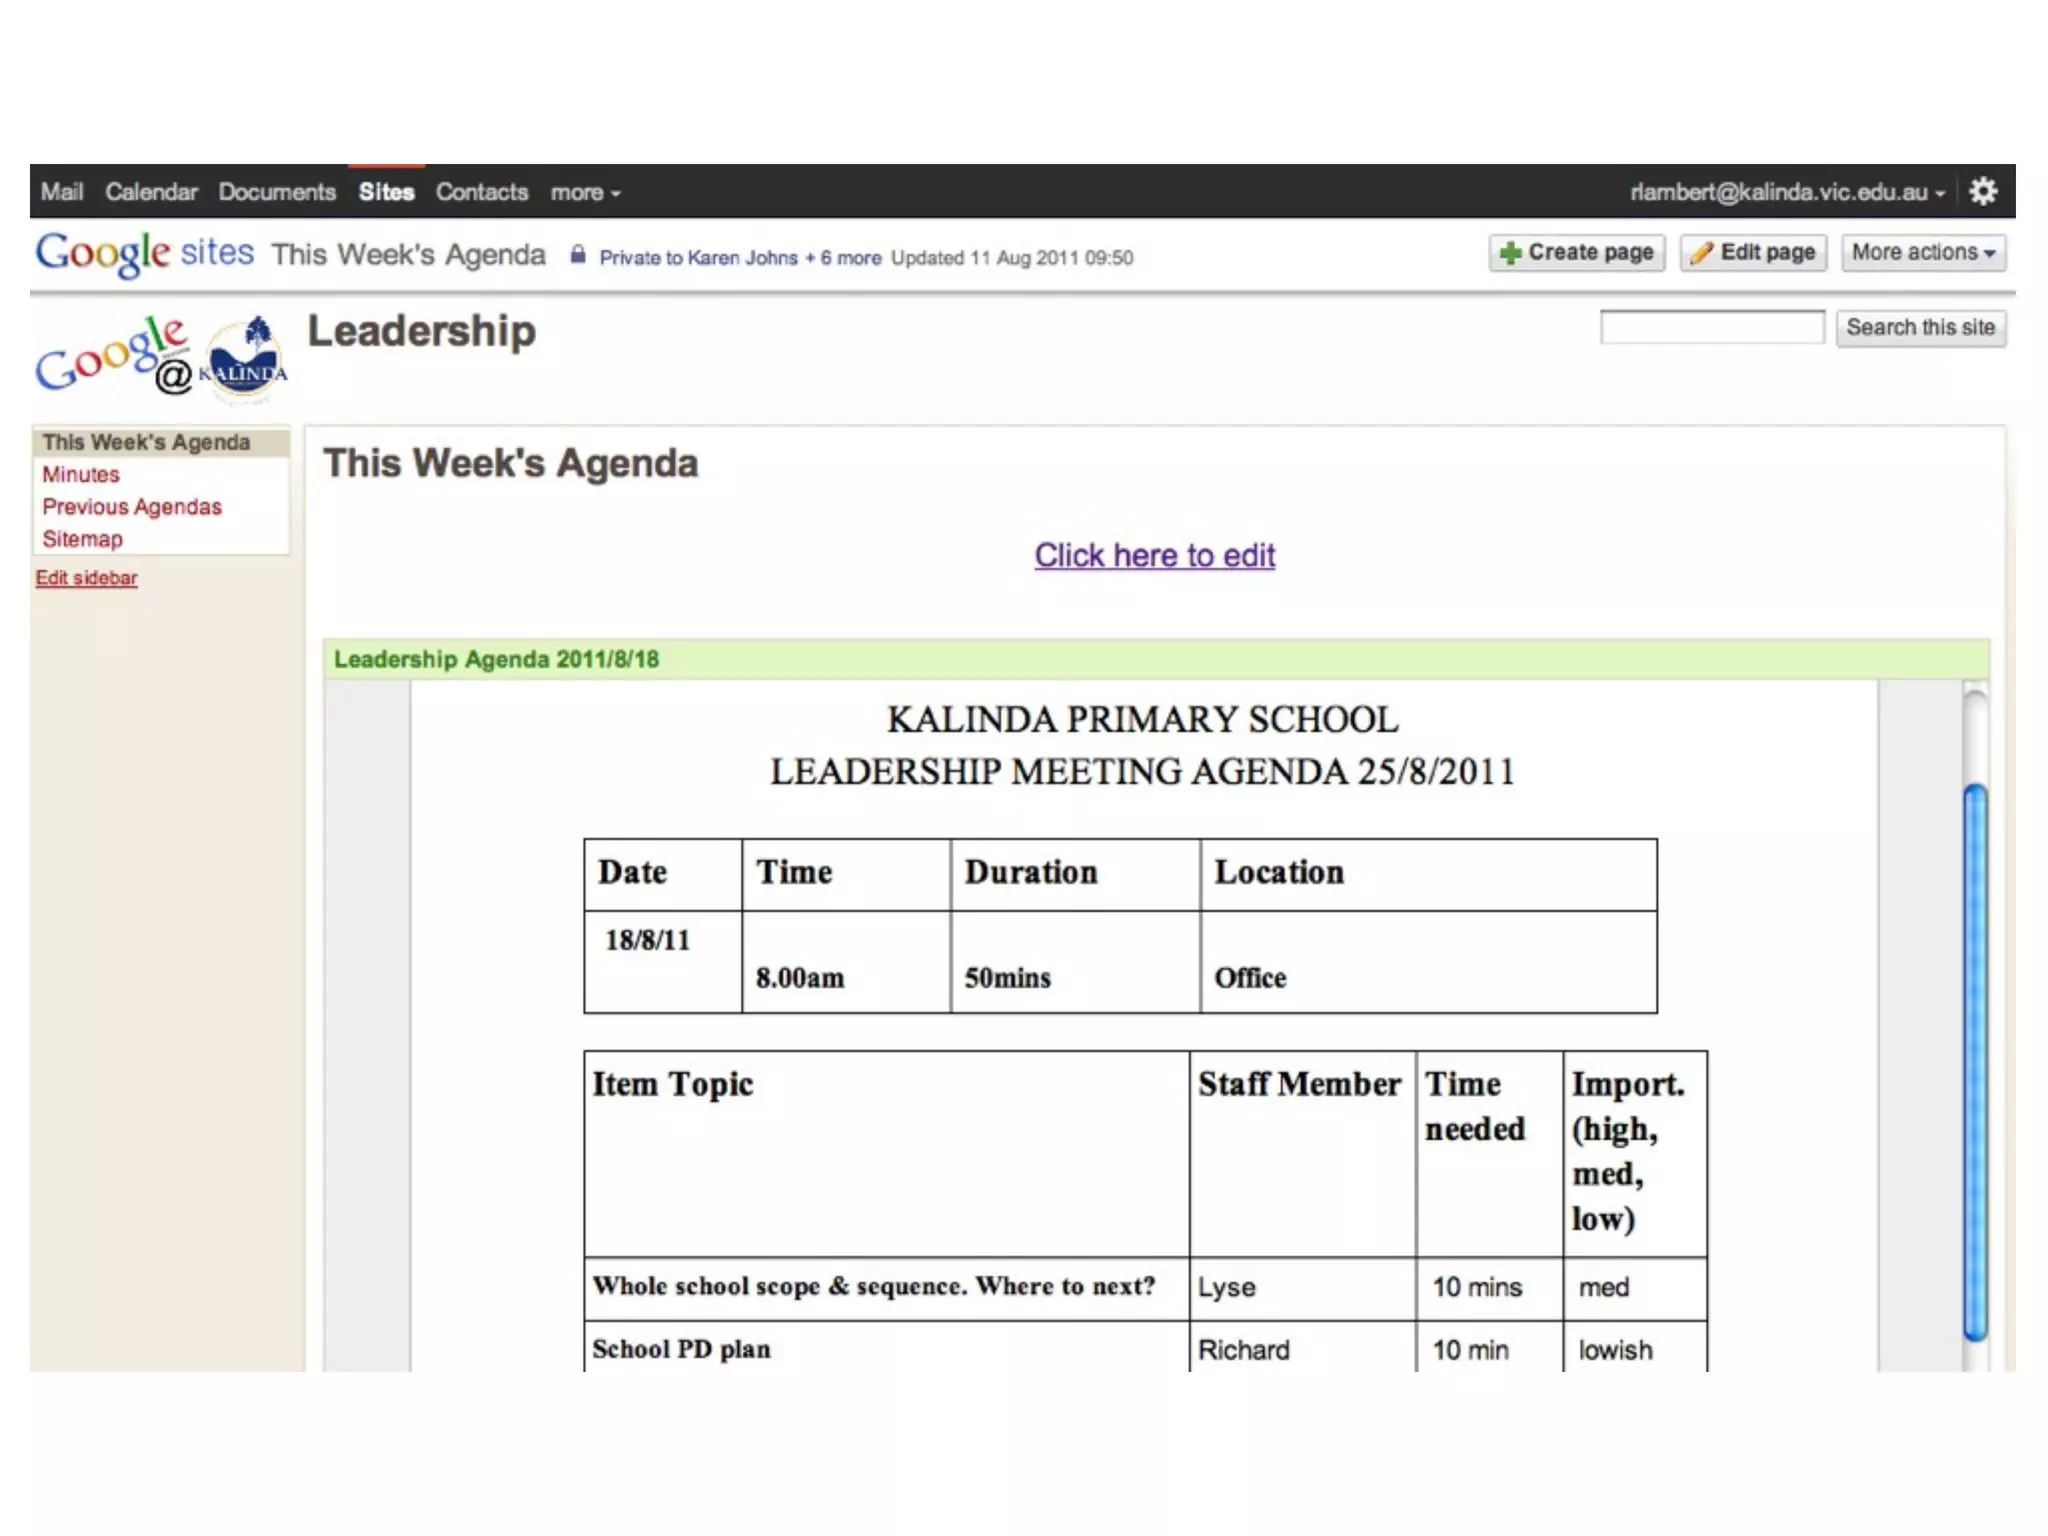2048x1536 pixels.
Task: Open the More actions dropdown
Action: tap(1922, 253)
